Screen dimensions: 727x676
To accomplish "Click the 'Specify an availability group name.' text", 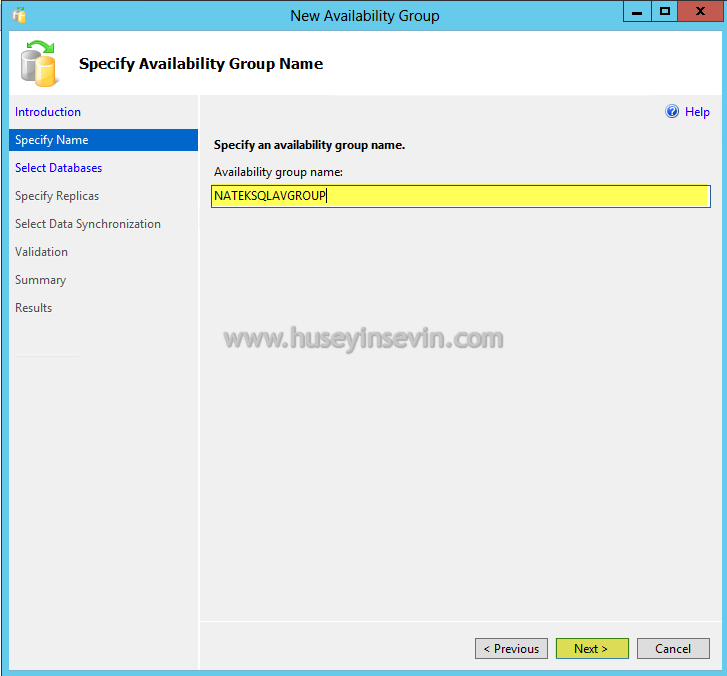I will pyautogui.click(x=309, y=145).
